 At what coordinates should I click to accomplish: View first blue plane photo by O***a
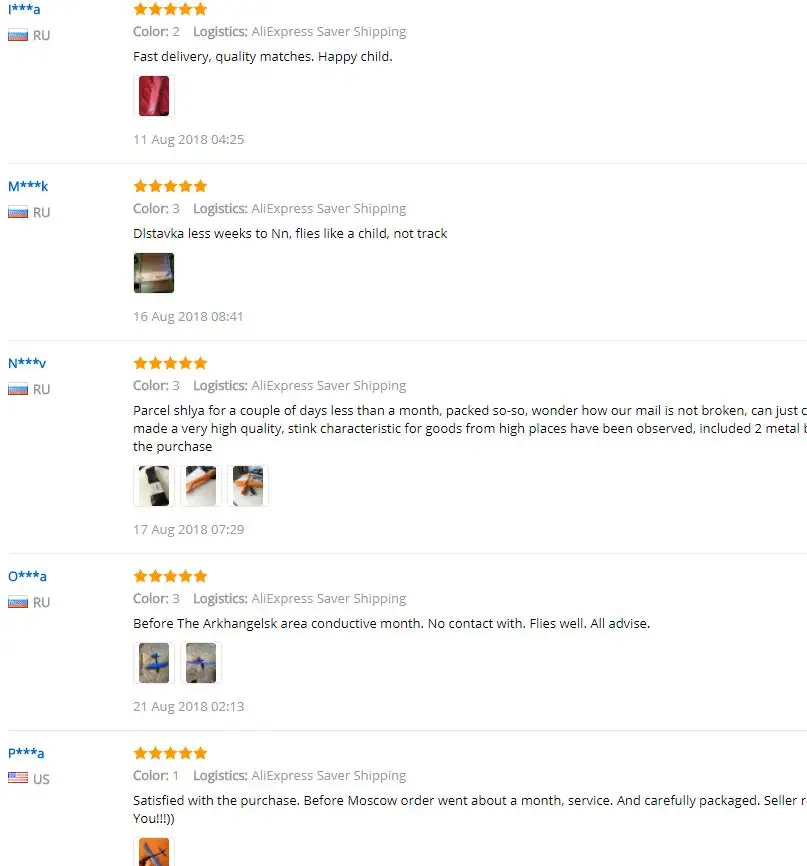pos(154,663)
